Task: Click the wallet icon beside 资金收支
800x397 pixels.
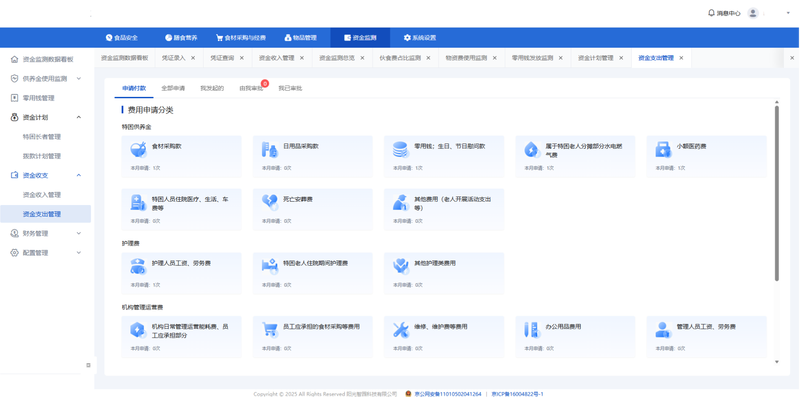Action: (14, 175)
